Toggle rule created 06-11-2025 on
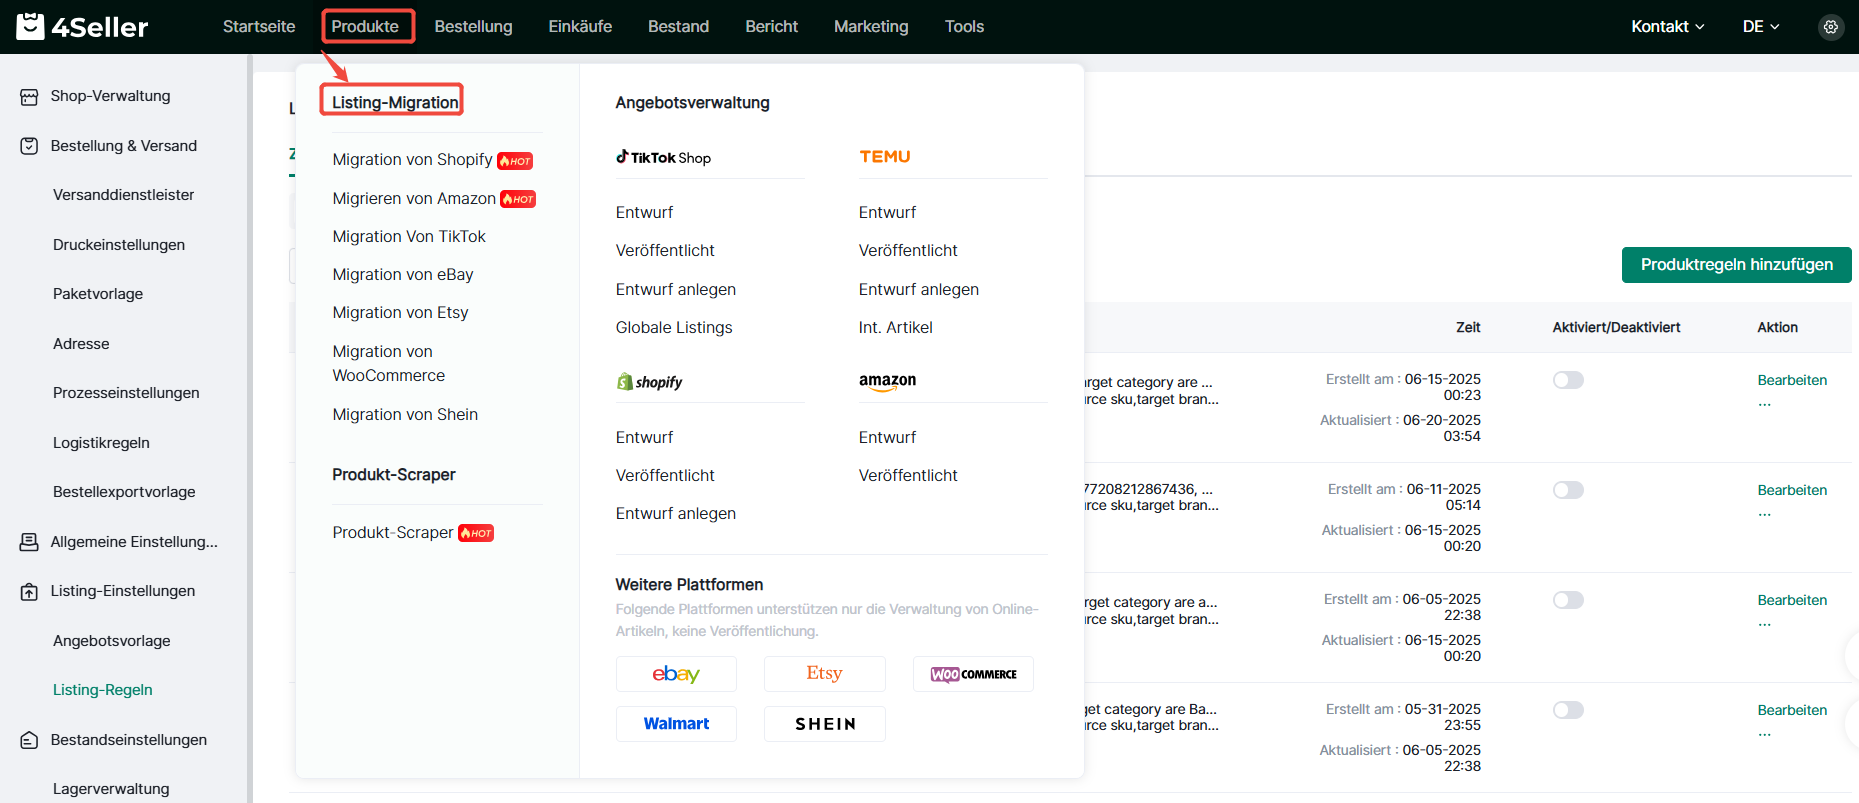1859x803 pixels. [1568, 490]
